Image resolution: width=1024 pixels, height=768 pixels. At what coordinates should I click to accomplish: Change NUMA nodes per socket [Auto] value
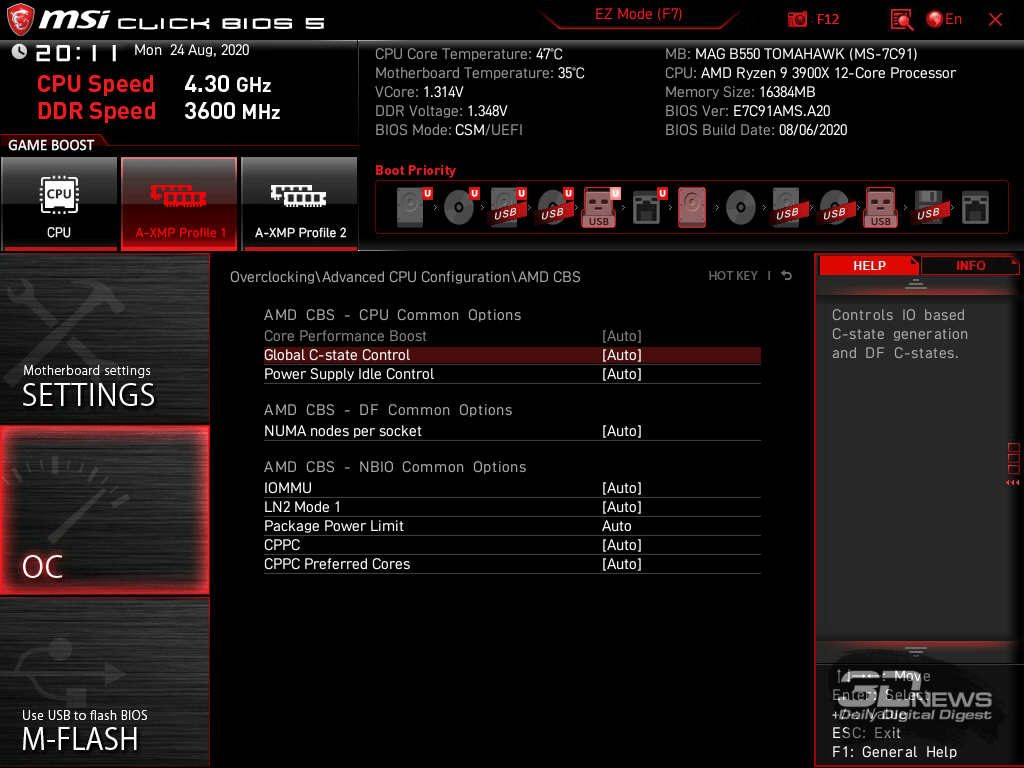pyautogui.click(x=622, y=431)
